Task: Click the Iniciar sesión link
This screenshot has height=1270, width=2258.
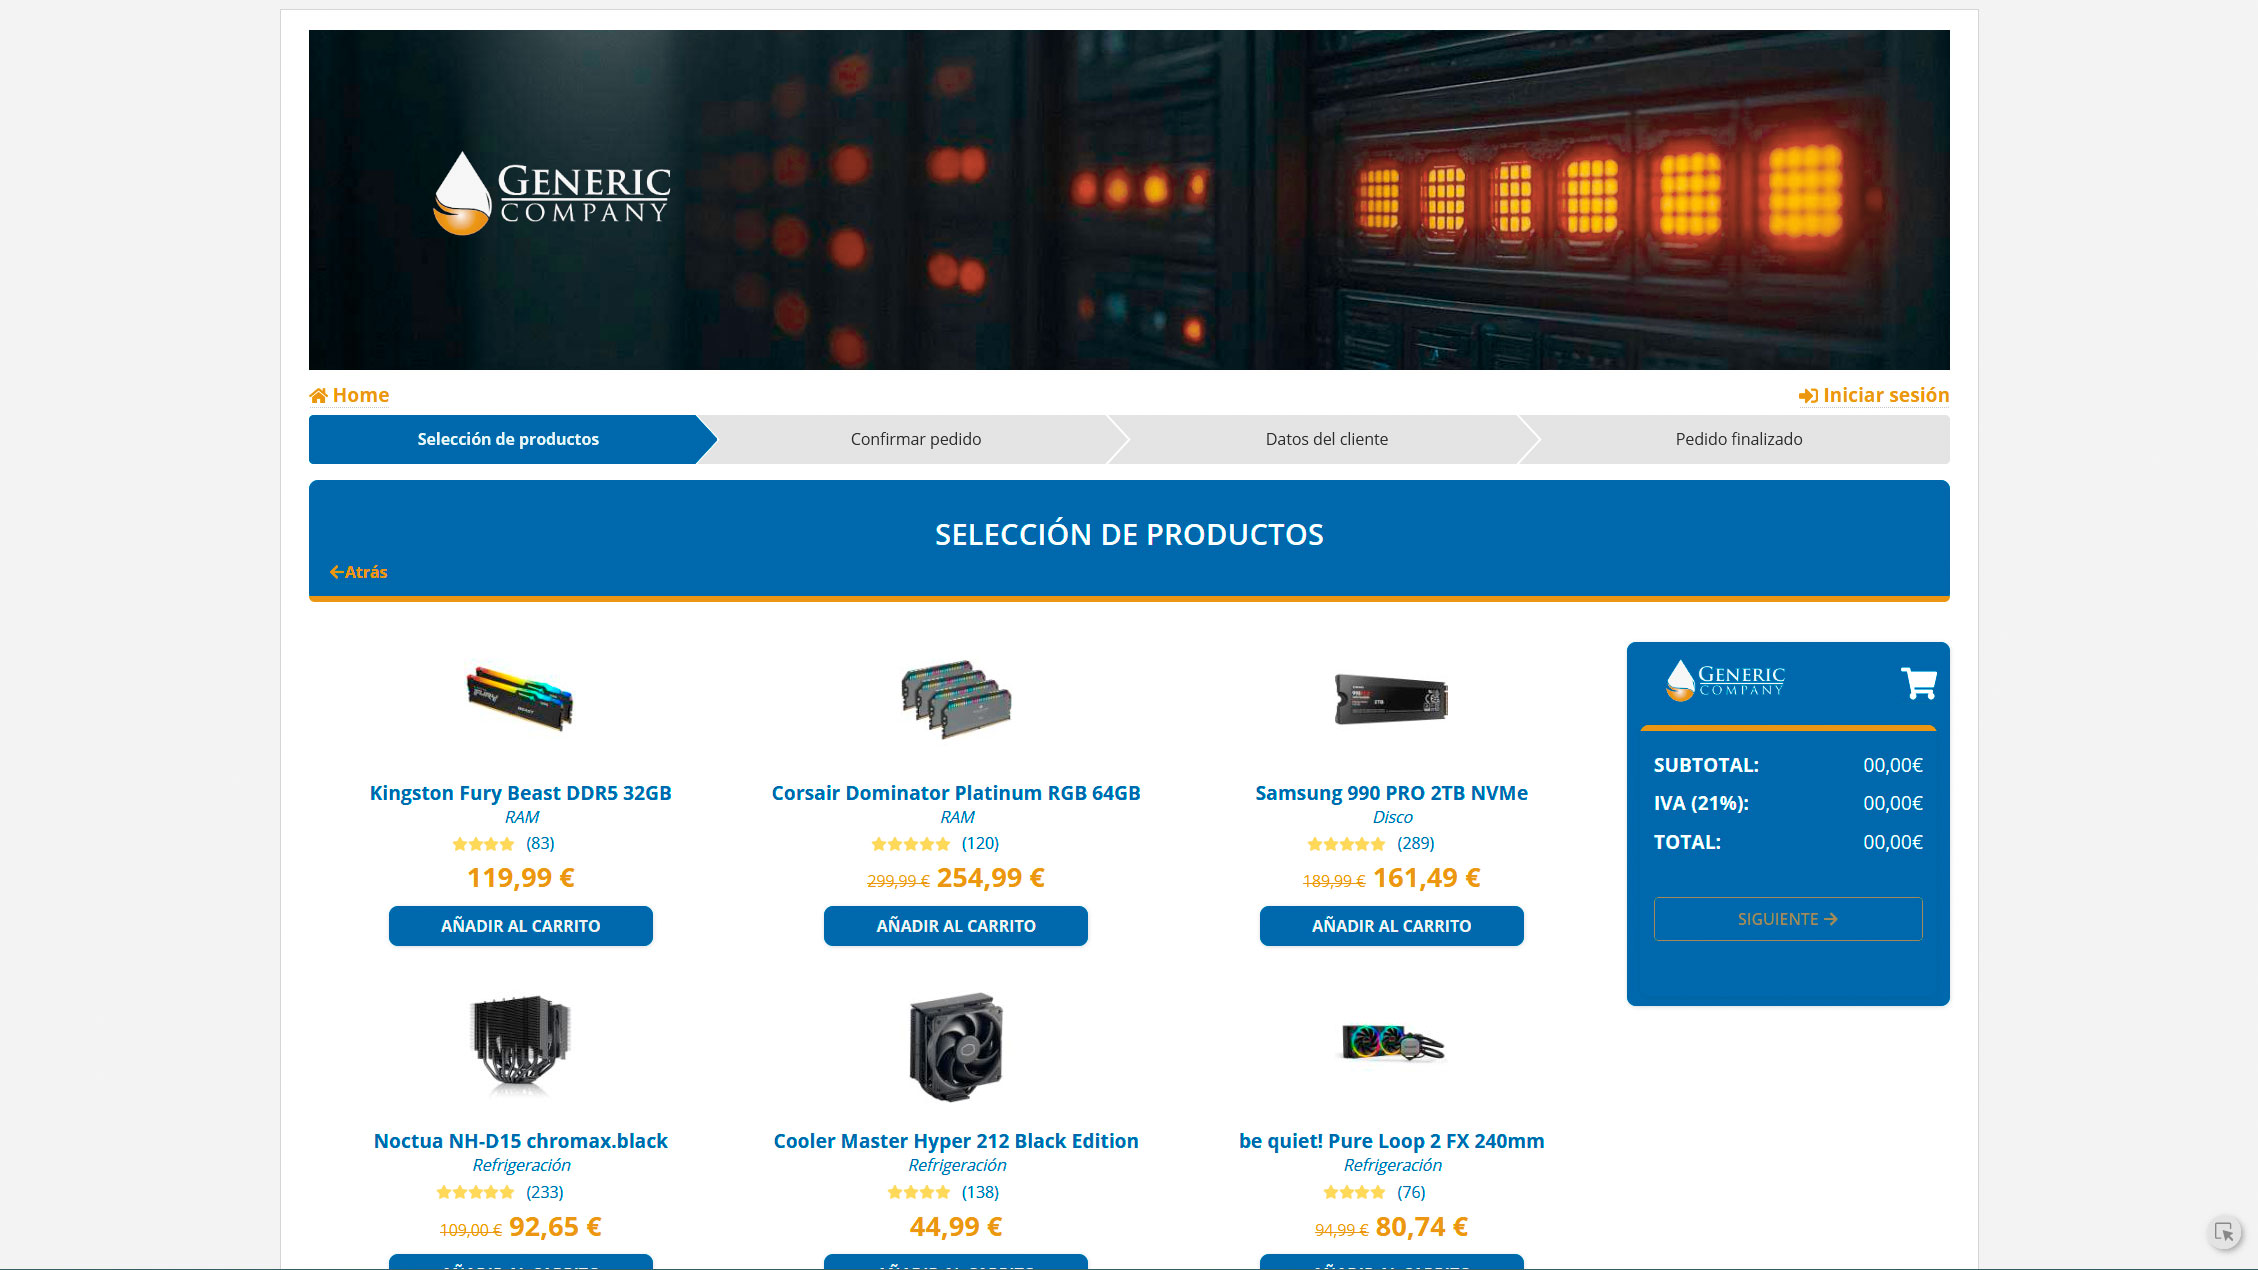Action: click(x=1885, y=394)
